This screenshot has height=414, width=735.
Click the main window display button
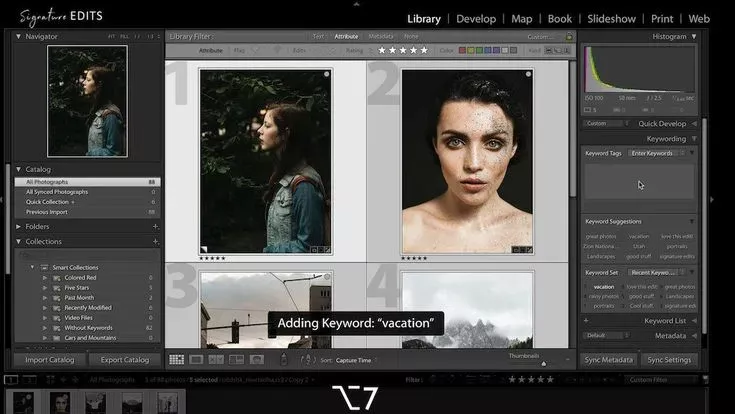pyautogui.click(x=11, y=379)
